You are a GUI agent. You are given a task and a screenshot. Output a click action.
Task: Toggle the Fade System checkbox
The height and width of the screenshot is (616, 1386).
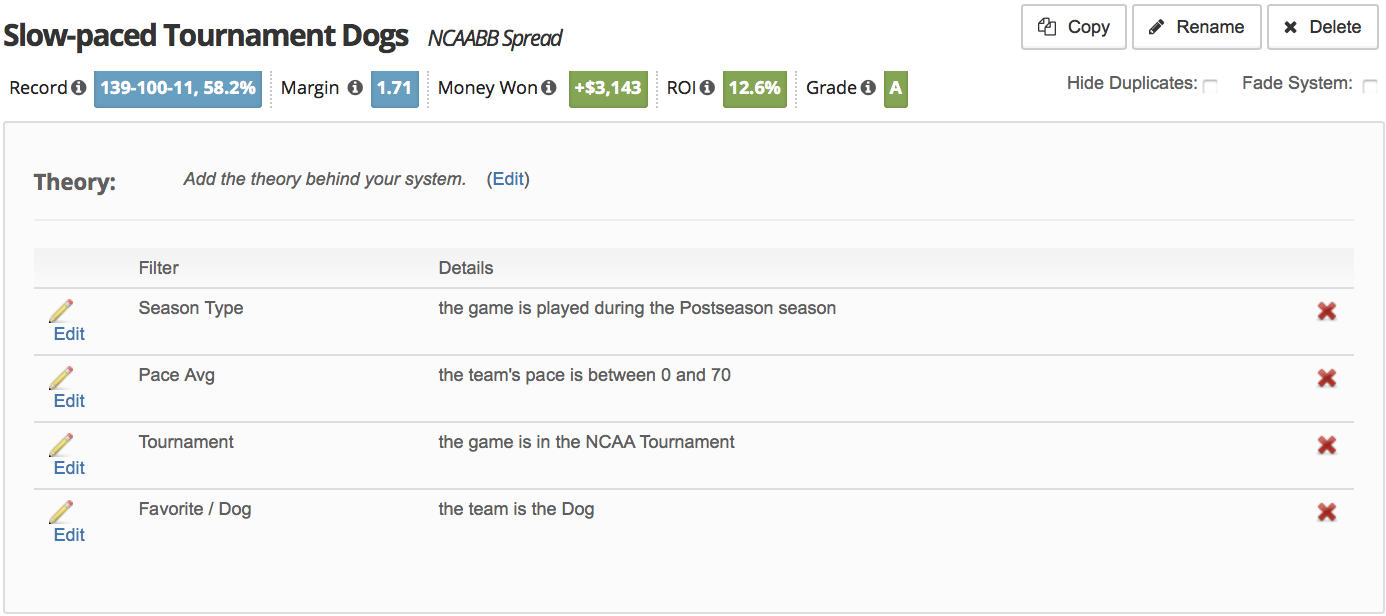(x=1370, y=86)
